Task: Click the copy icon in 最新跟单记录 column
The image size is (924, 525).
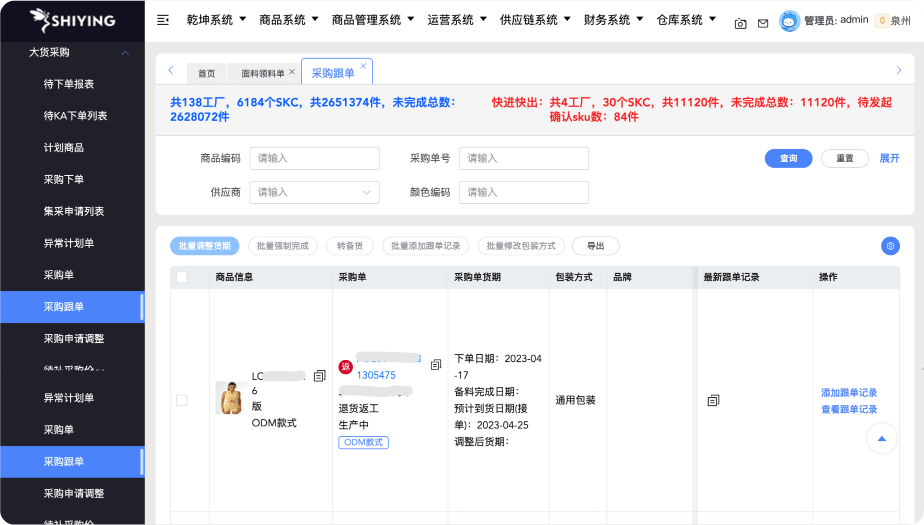Action: point(713,400)
